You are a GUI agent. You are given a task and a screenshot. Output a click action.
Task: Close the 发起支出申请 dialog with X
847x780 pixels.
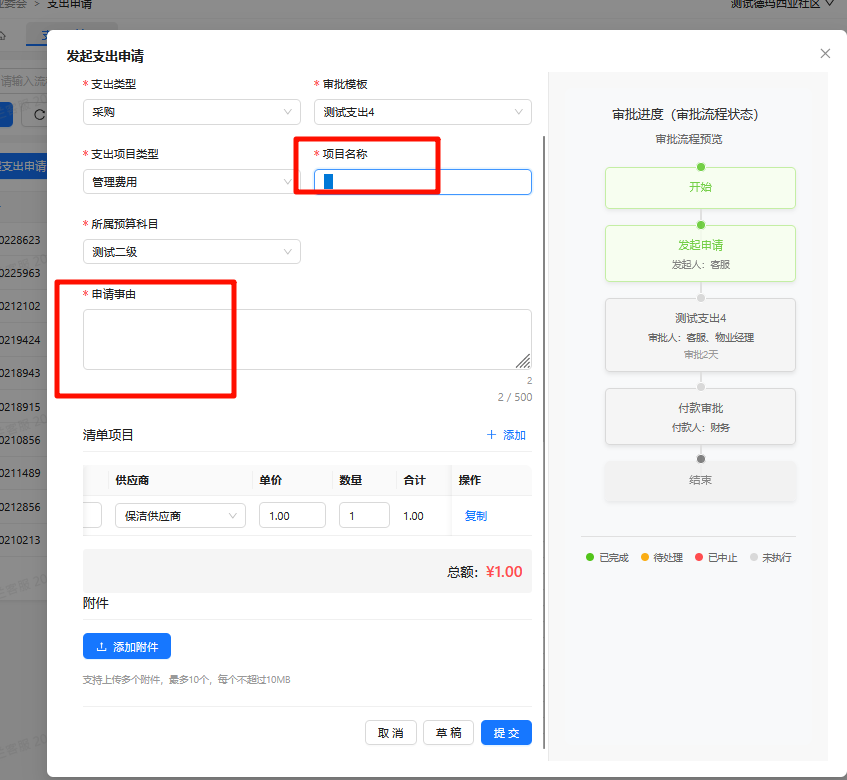[825, 54]
